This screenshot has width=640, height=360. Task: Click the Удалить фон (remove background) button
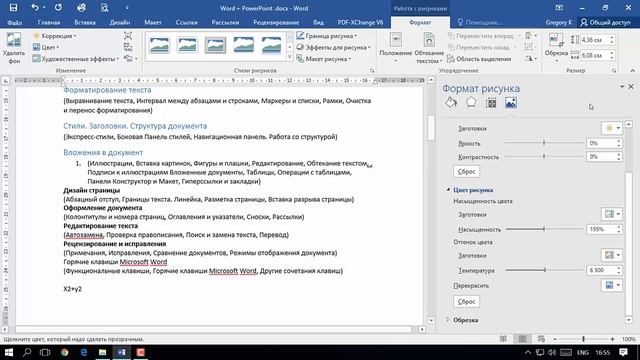point(14,48)
